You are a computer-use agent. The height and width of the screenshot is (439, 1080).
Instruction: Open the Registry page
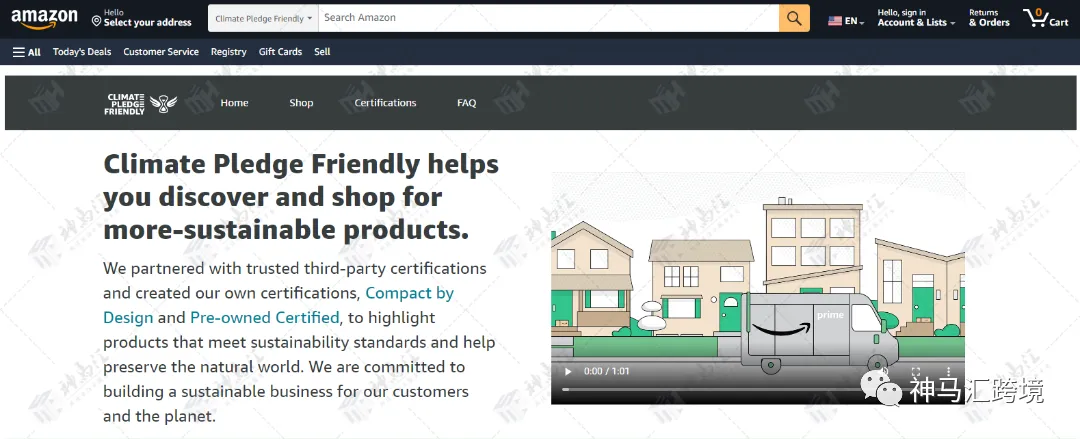click(229, 52)
